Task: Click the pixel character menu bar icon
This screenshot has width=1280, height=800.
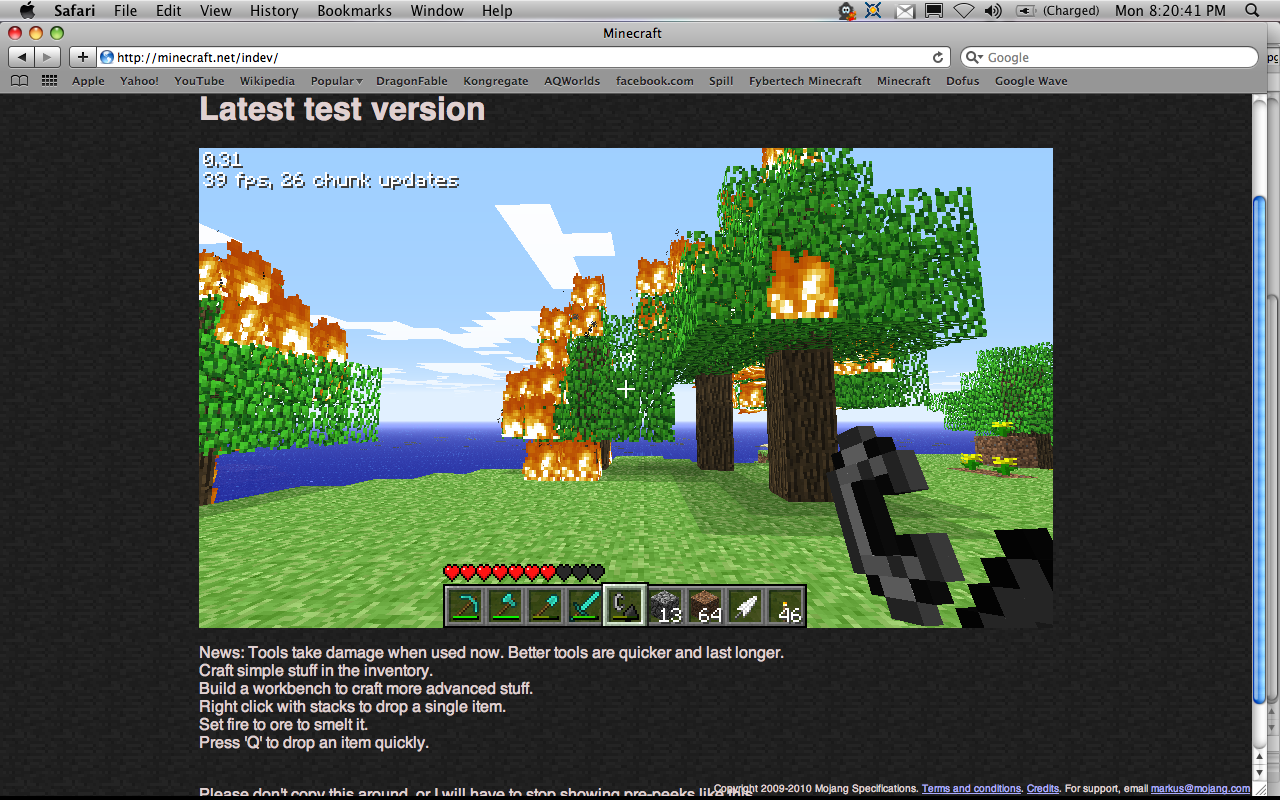Action: point(846,11)
